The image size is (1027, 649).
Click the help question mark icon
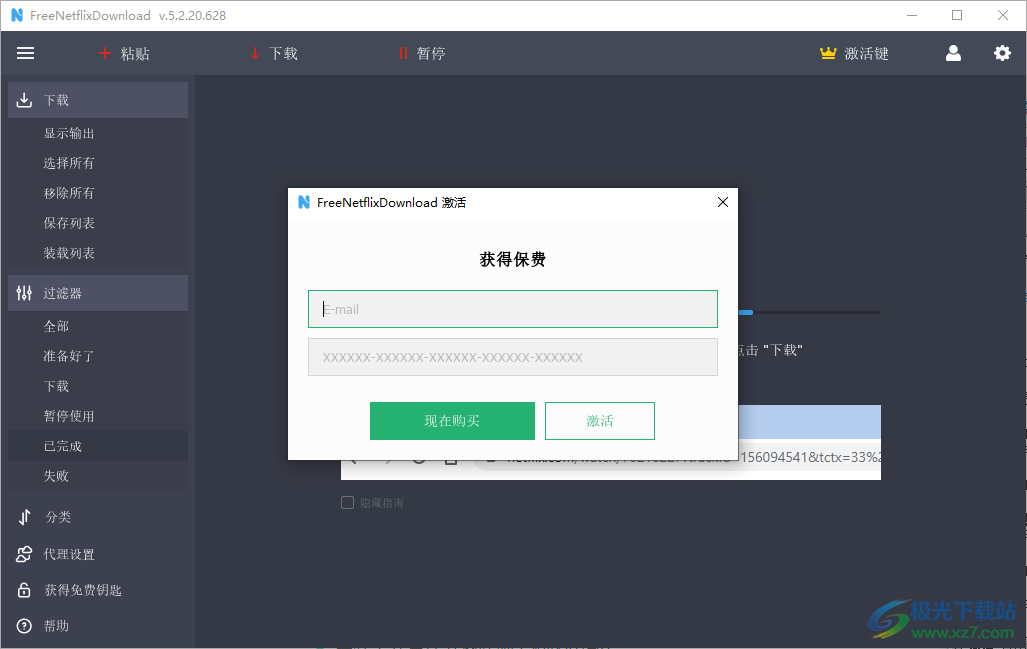pos(24,625)
